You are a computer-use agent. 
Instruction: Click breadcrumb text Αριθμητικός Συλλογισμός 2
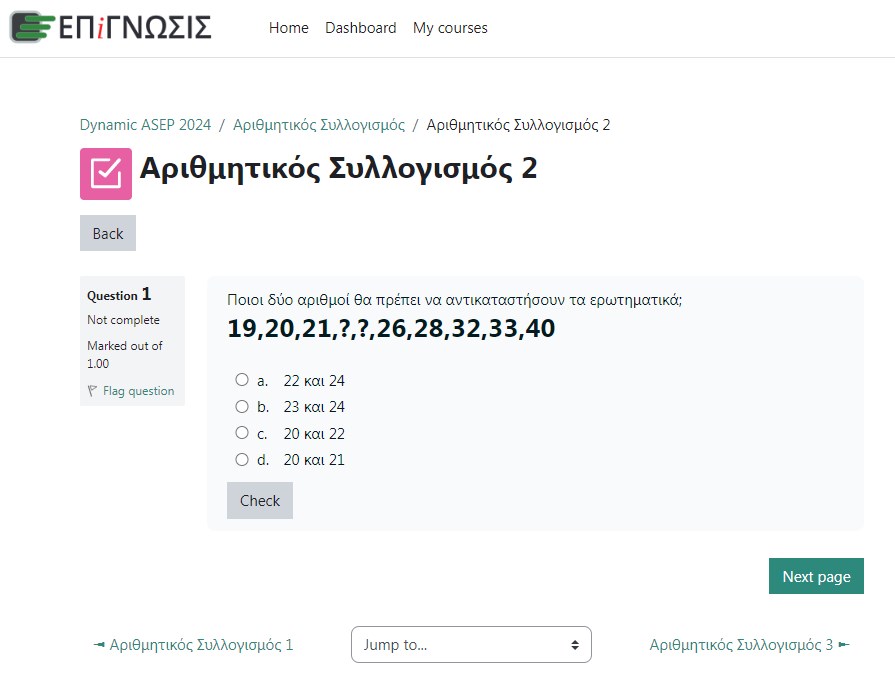click(518, 125)
